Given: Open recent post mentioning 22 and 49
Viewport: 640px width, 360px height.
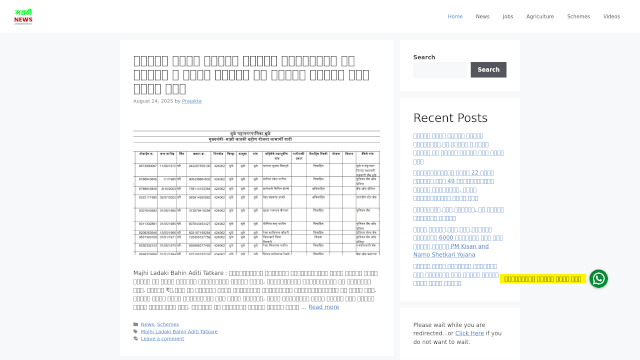Looking at the screenshot, I should pyautogui.click(x=453, y=185).
